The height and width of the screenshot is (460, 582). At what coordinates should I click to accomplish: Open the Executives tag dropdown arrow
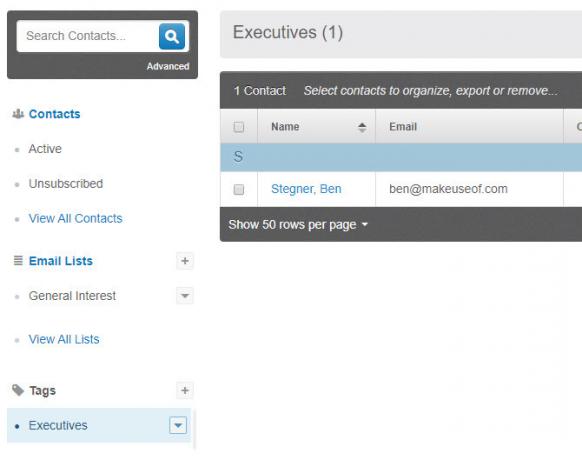coord(178,425)
